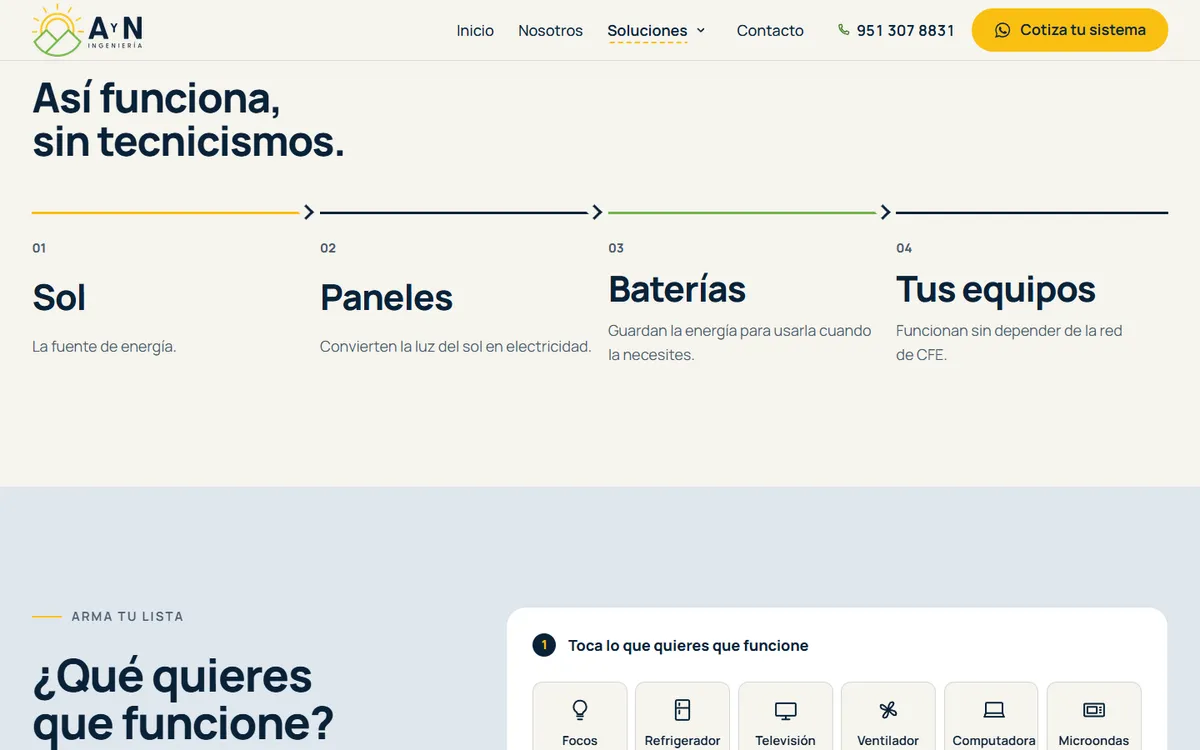The height and width of the screenshot is (750, 1200).
Task: Click the step number 02 label
Action: 328,248
